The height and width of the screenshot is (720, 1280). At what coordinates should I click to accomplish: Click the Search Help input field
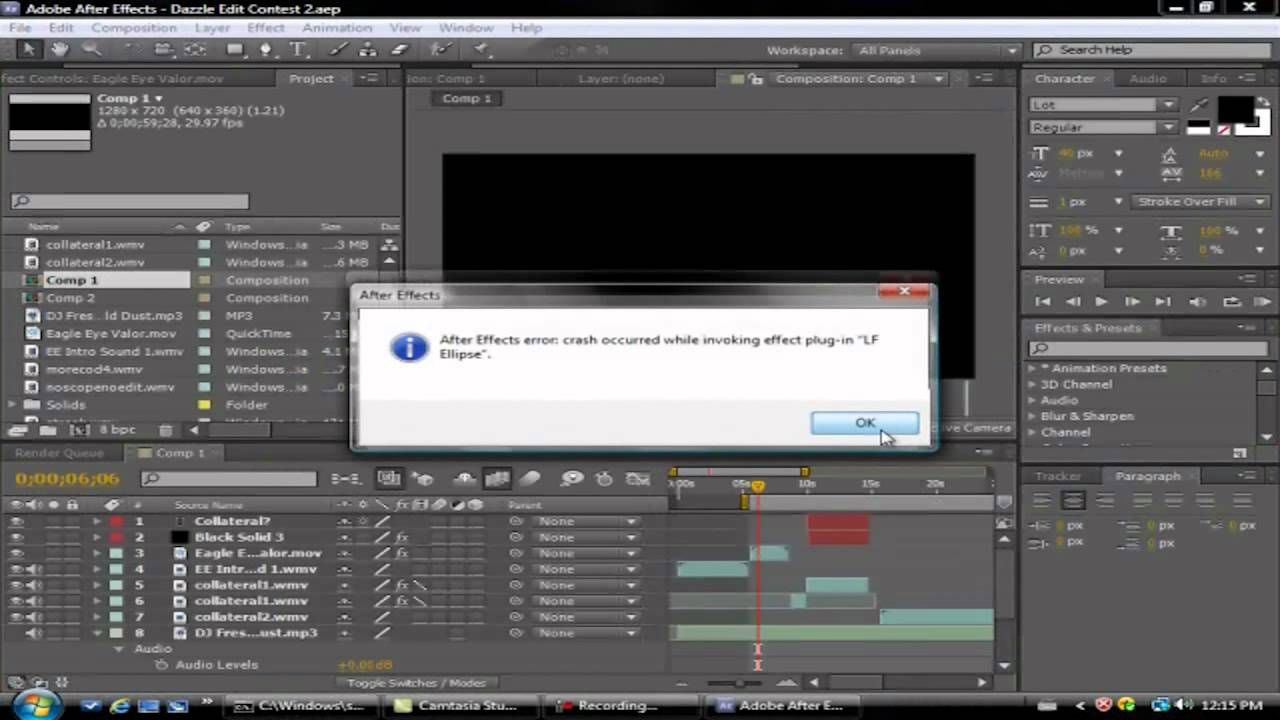(x=1150, y=50)
